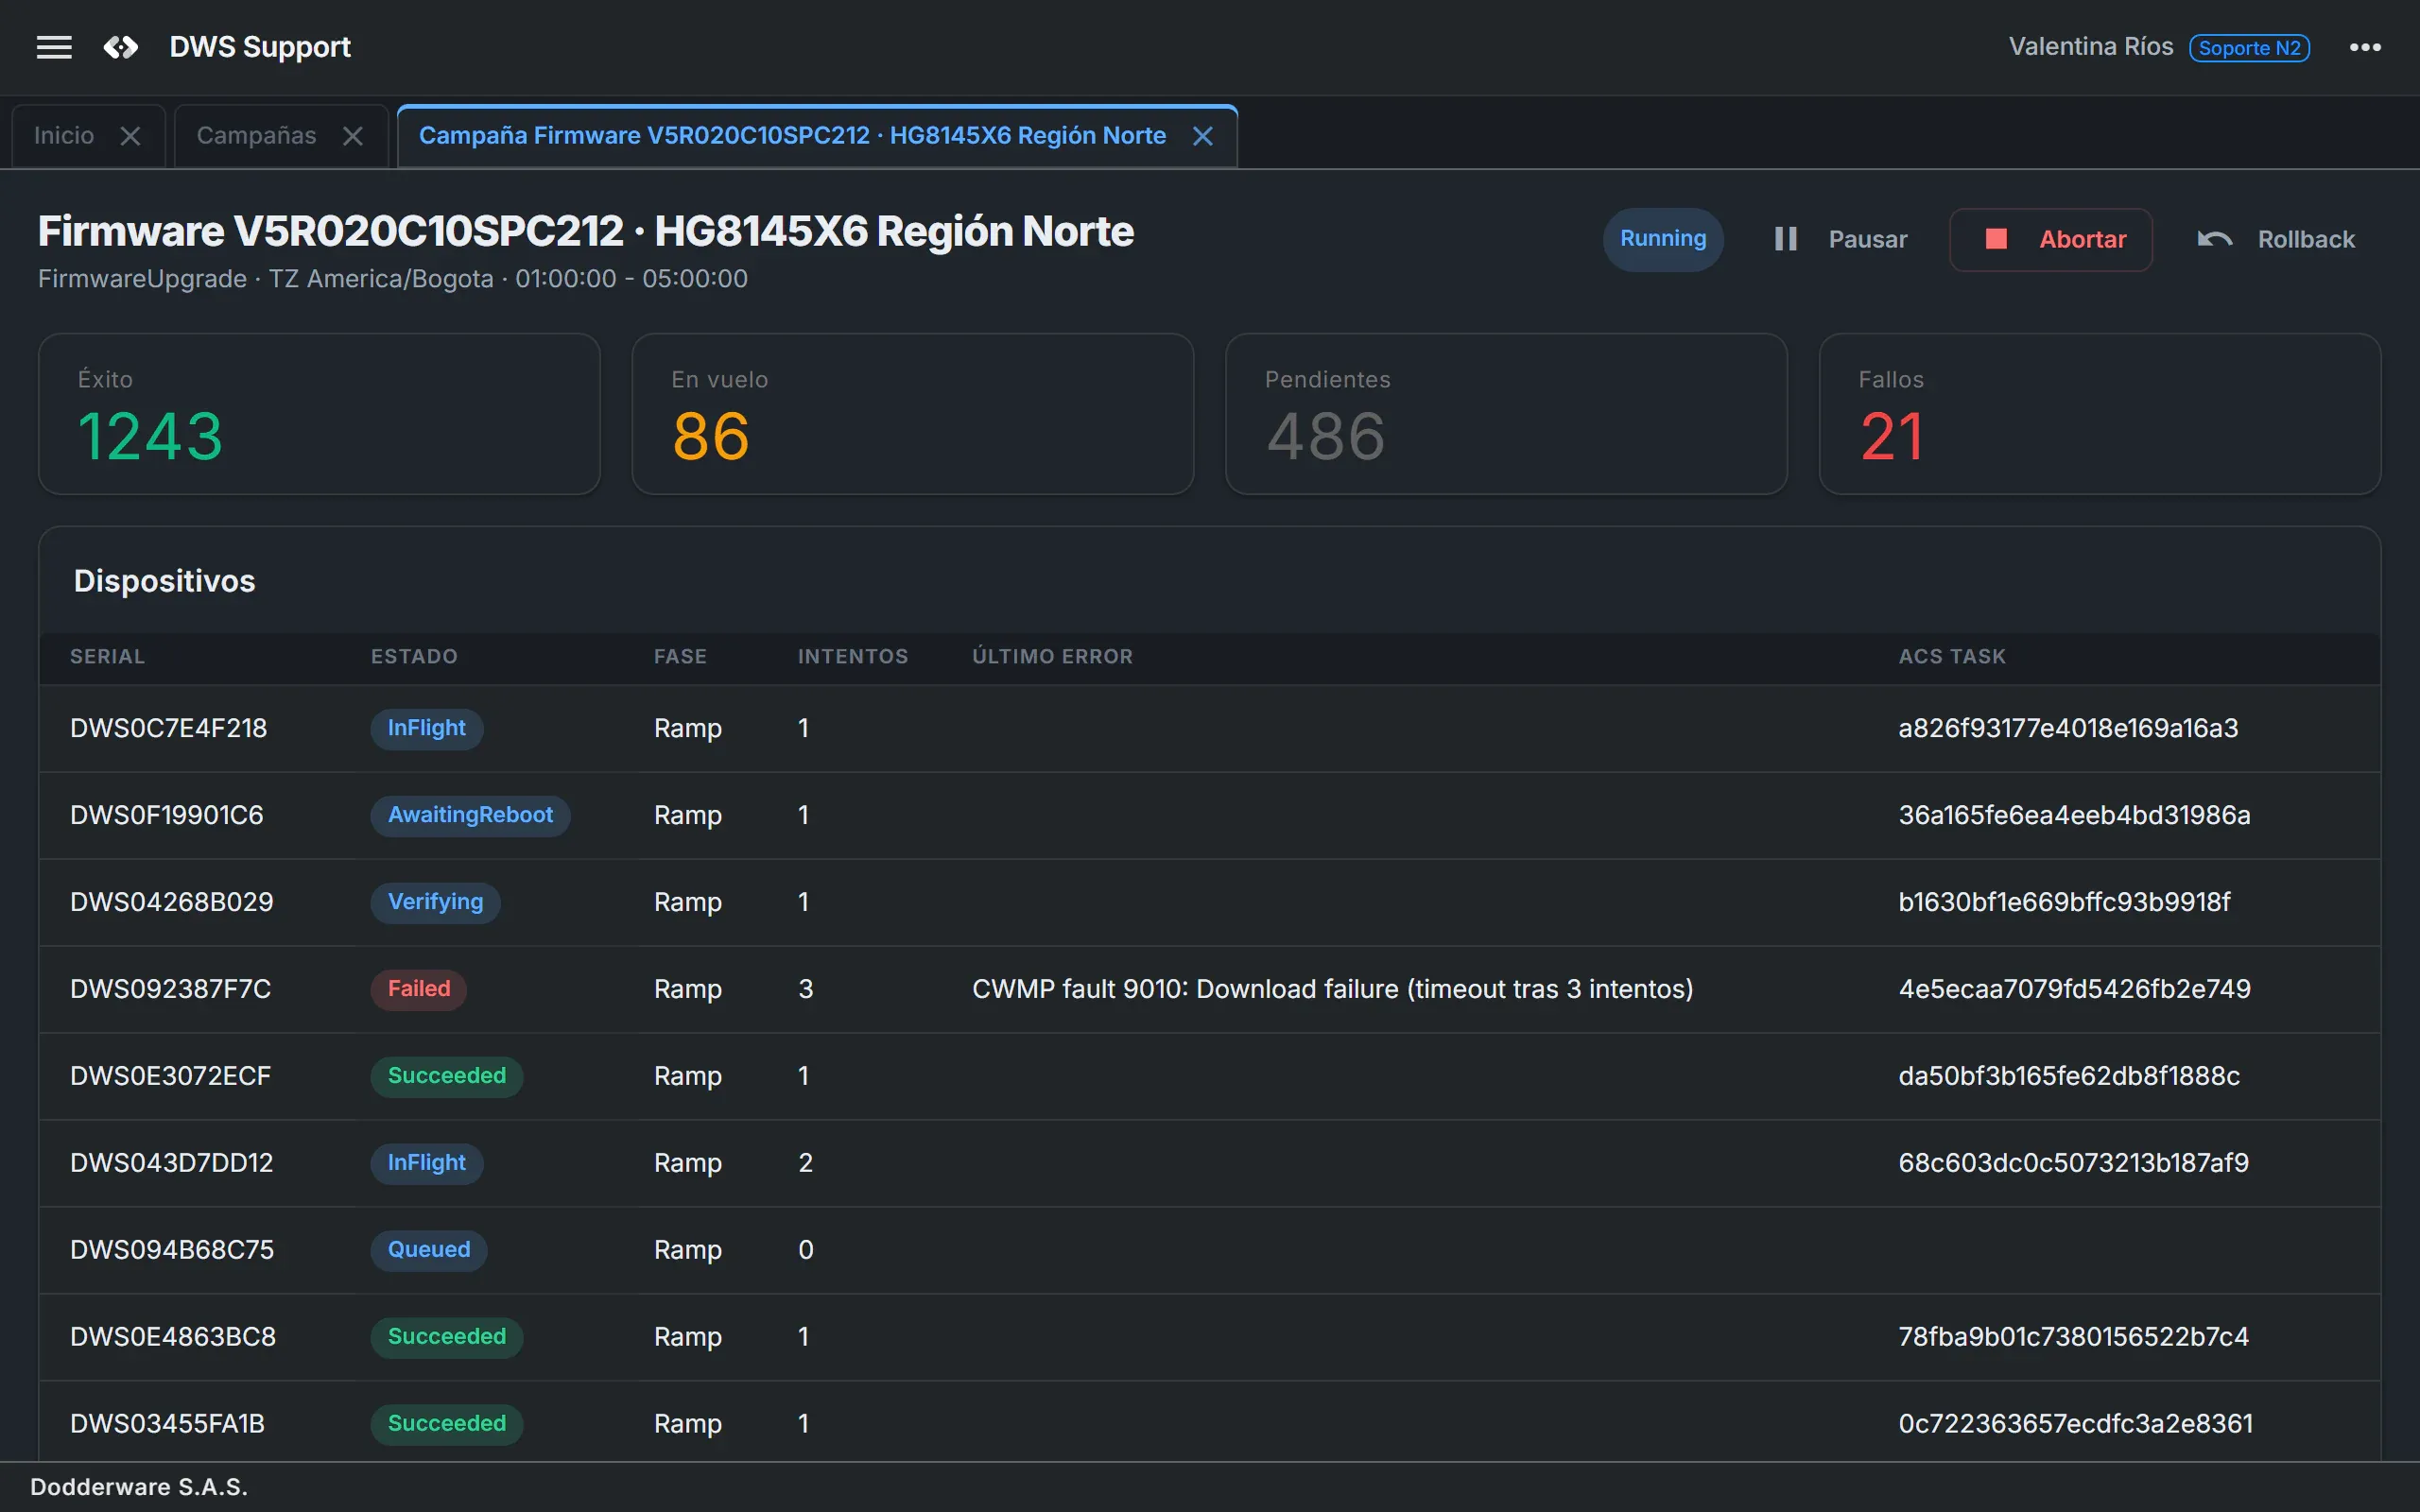This screenshot has height=1512, width=2420.
Task: Click serial DWS04268B029
Action: pos(172,902)
